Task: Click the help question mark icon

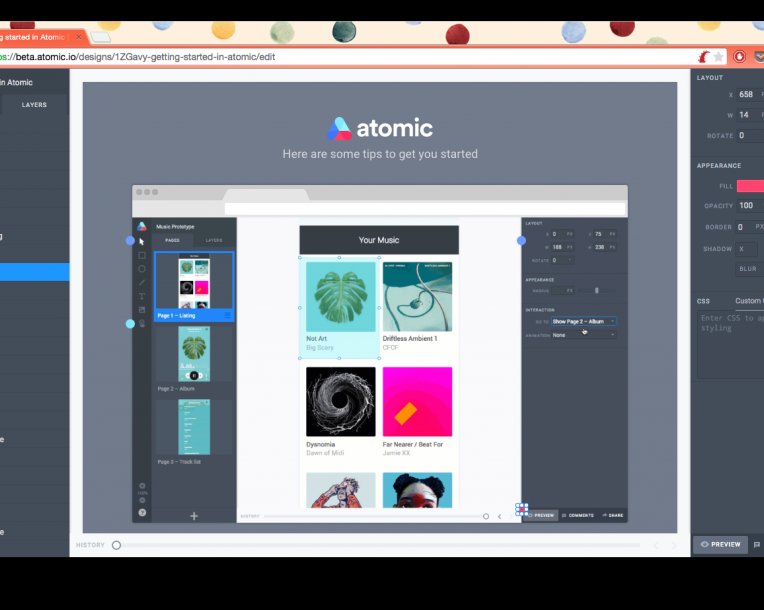Action: click(x=142, y=513)
